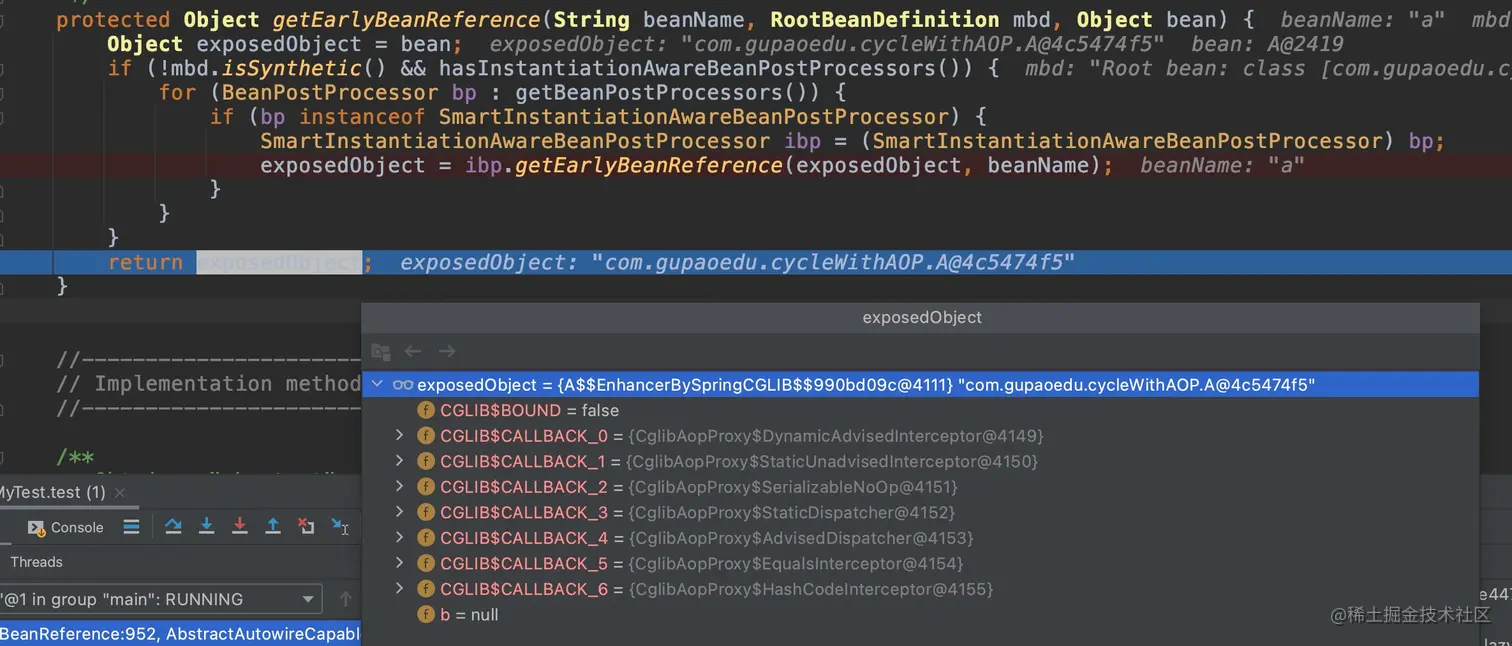Click the red Force Step Into icon
The width and height of the screenshot is (1512, 646).
point(240,526)
